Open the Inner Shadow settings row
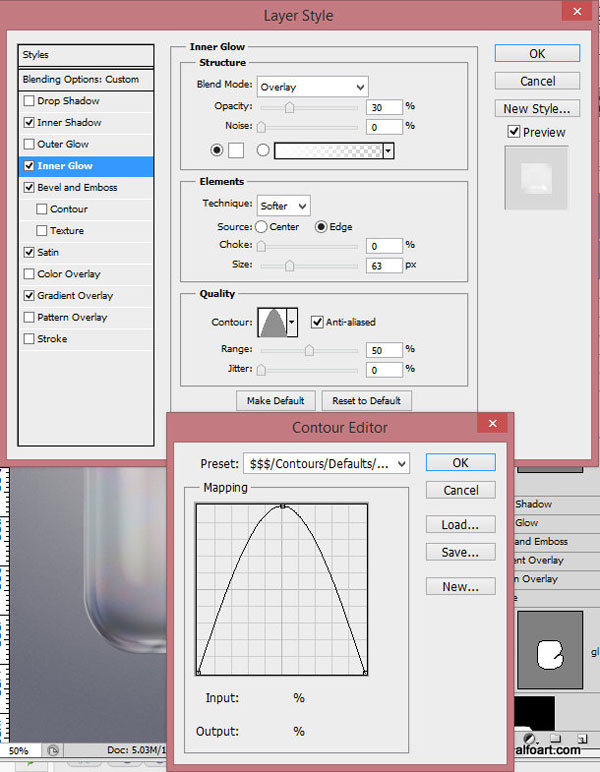Image resolution: width=600 pixels, height=772 pixels. [86, 123]
